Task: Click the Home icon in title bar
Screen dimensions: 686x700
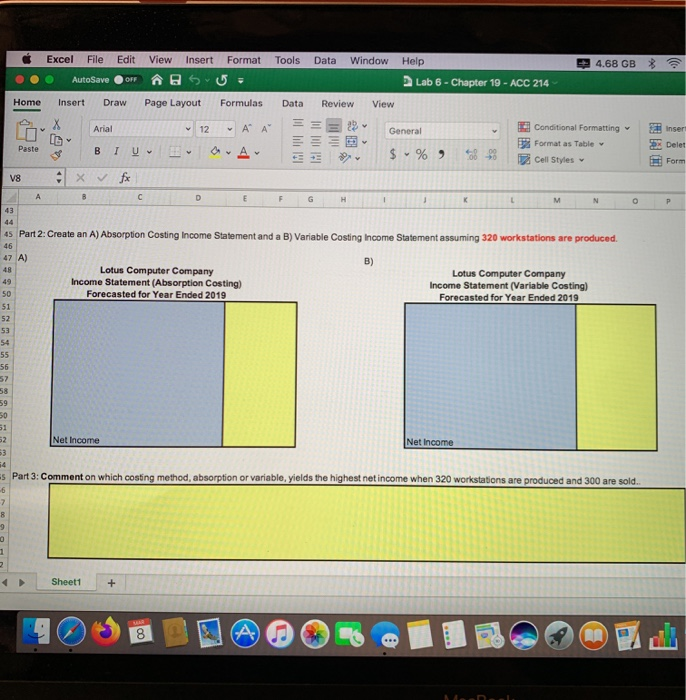Action: (156, 80)
